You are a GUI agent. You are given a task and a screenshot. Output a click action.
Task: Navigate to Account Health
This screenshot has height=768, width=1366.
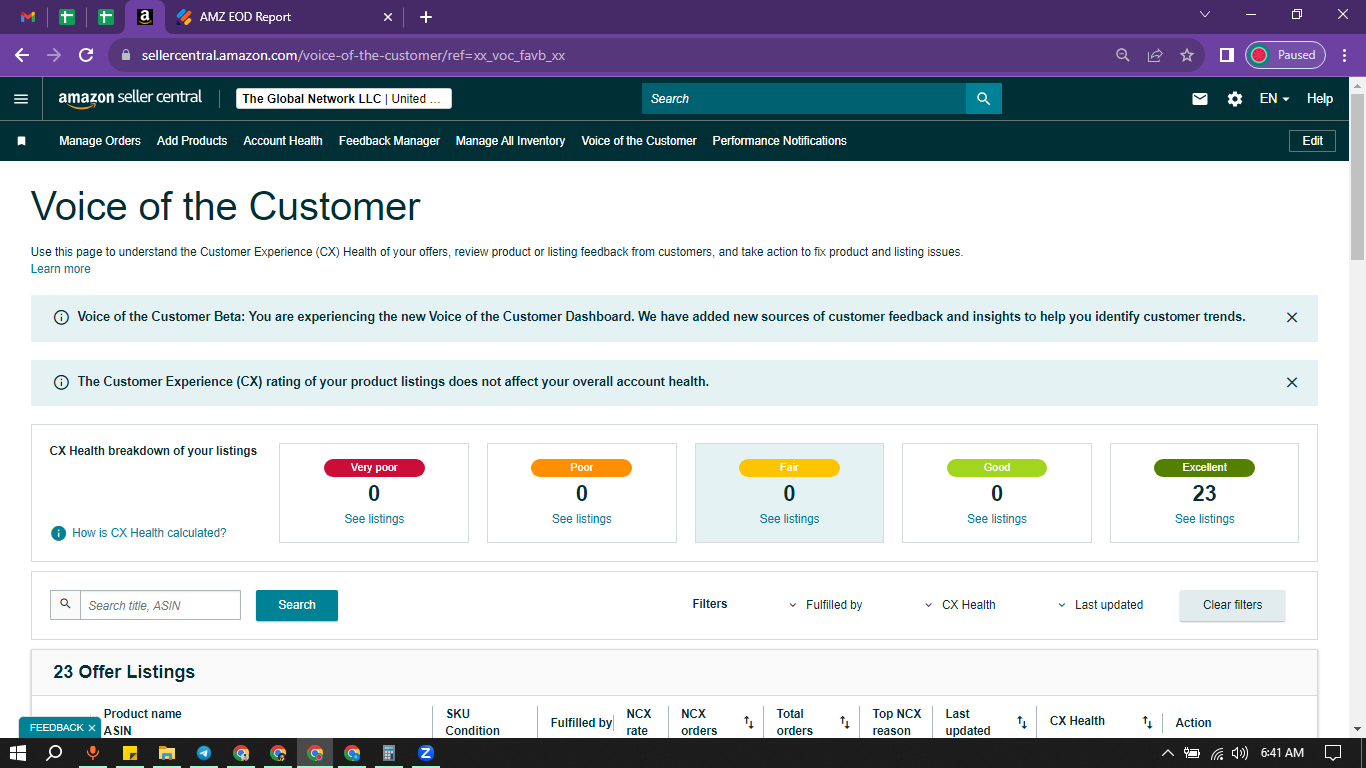coord(283,141)
